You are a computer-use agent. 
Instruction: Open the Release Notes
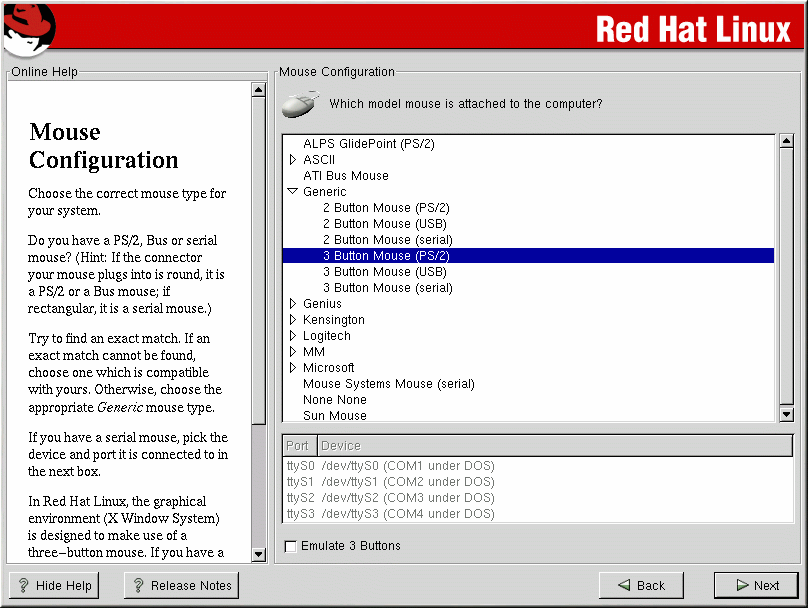pos(181,586)
